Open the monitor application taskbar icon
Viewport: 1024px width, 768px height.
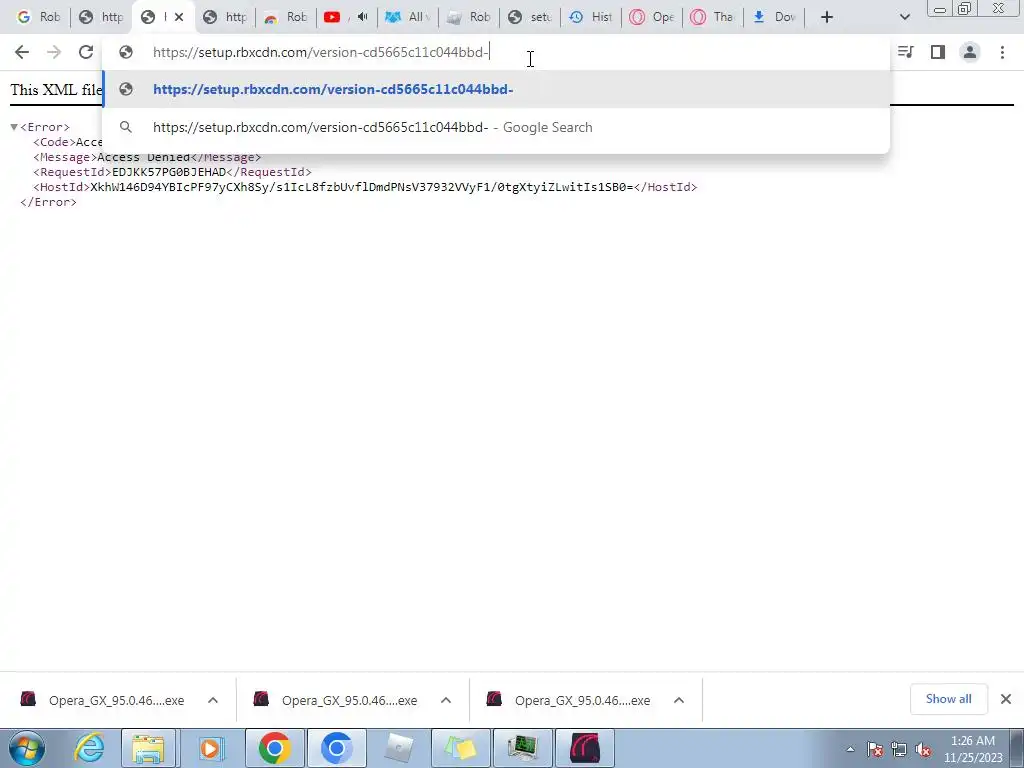click(522, 748)
